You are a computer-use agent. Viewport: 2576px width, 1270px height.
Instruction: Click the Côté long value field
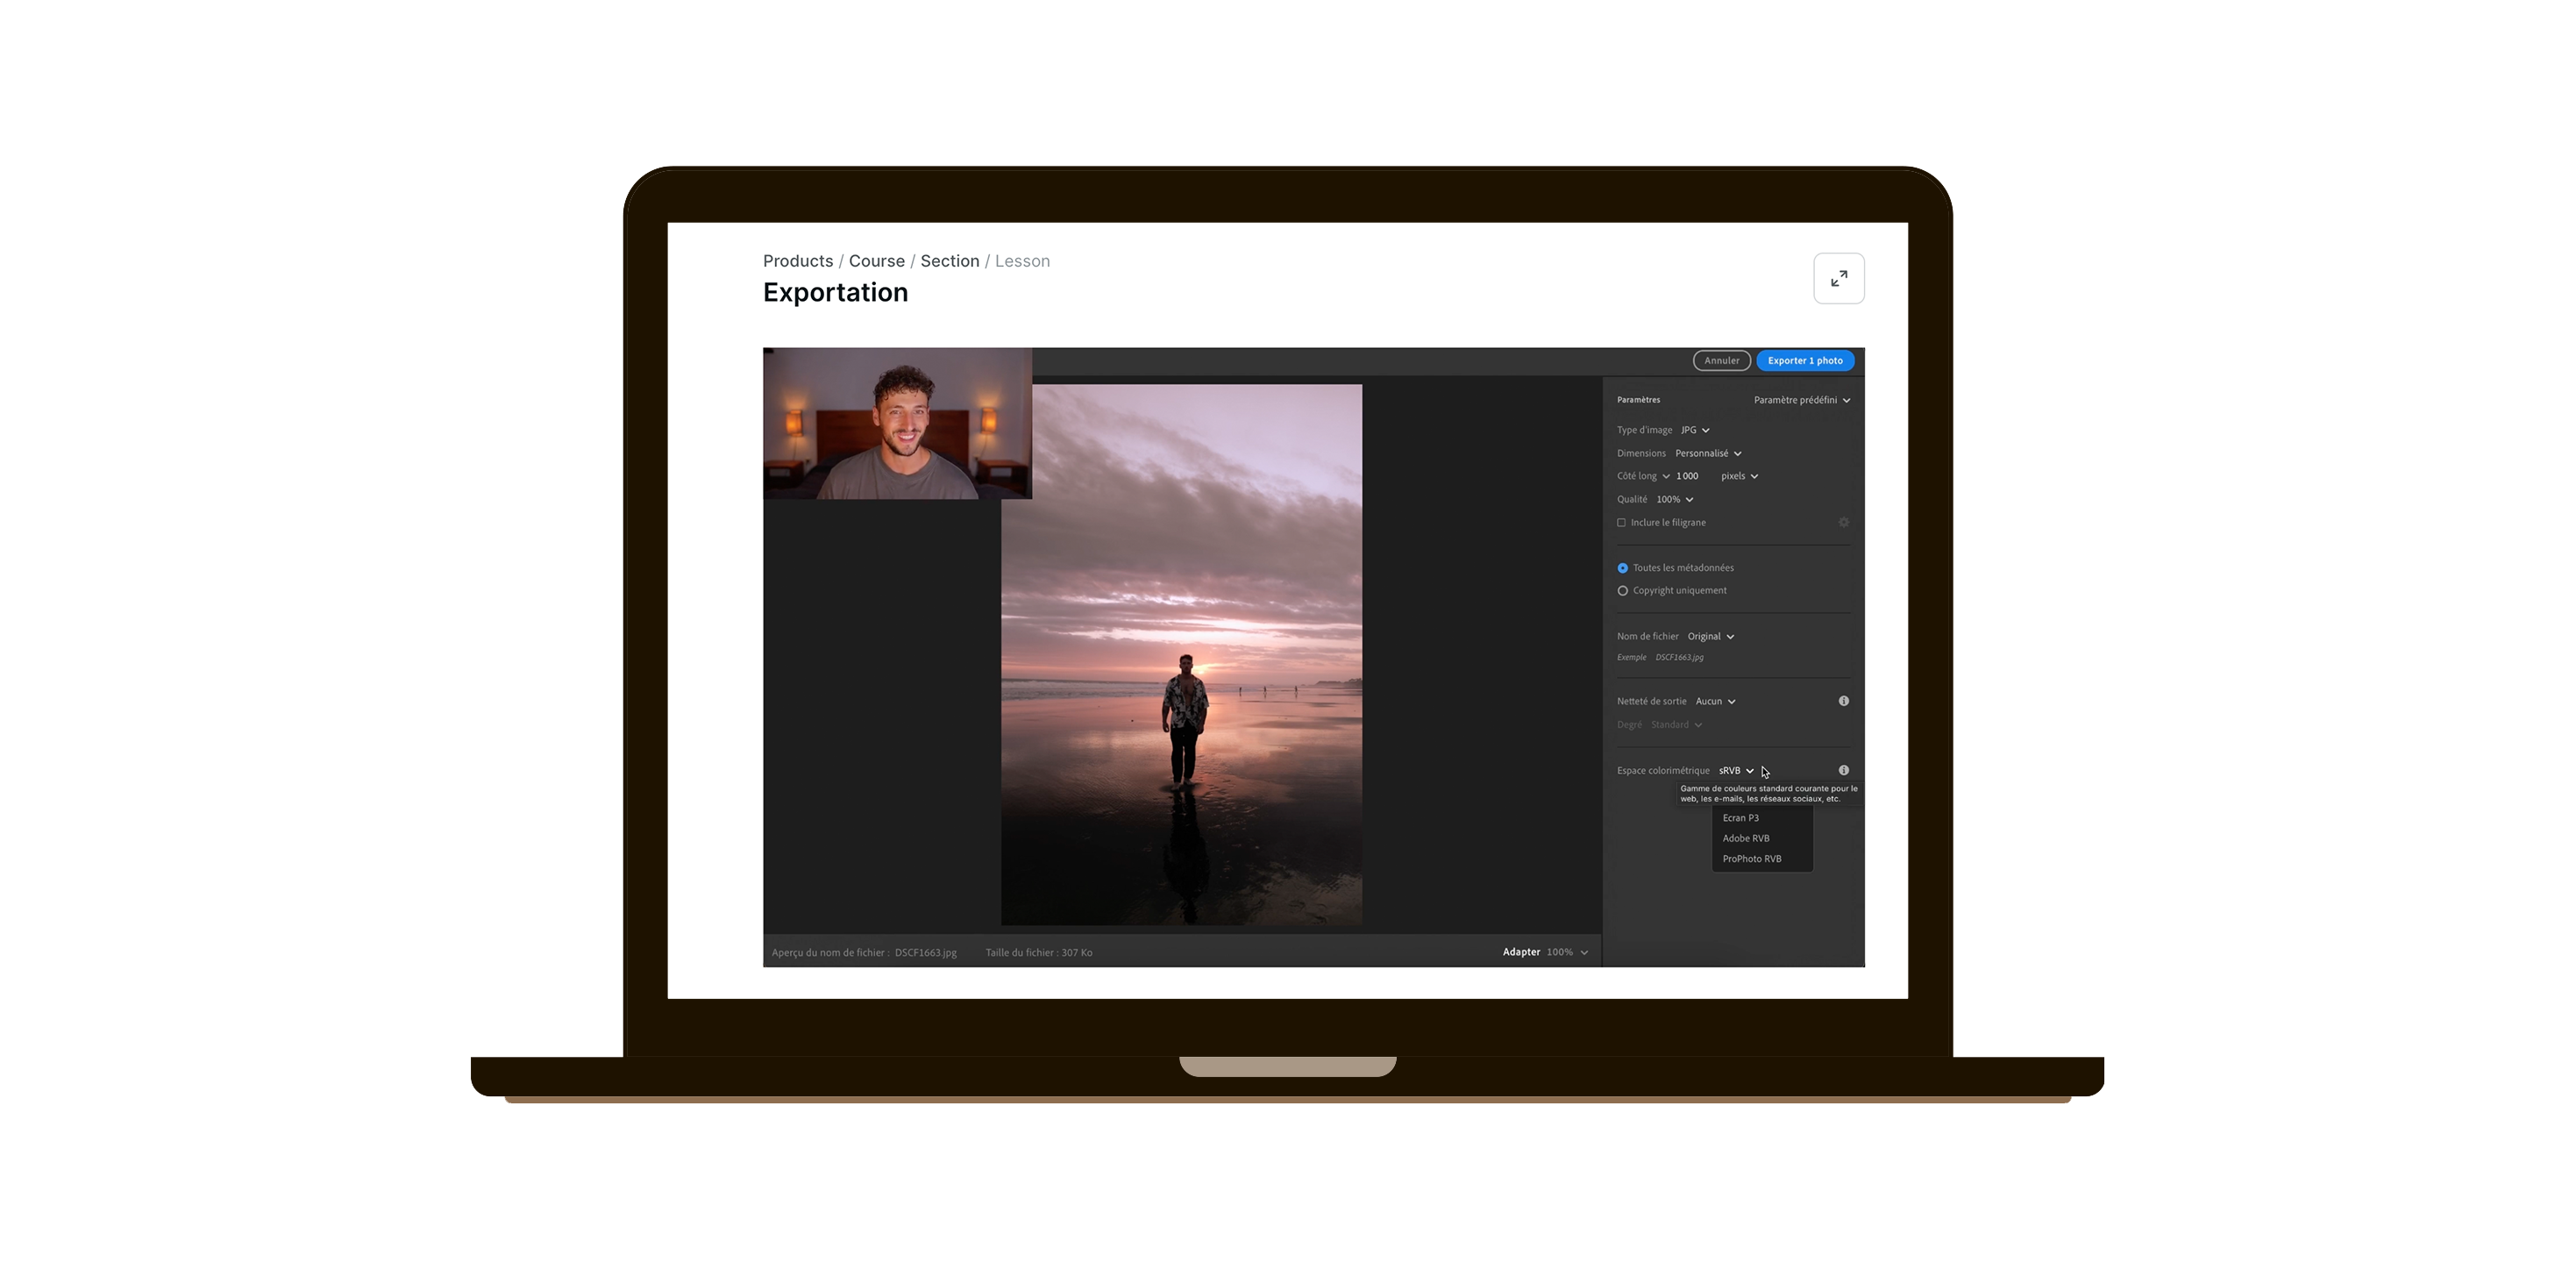pyautogui.click(x=1690, y=476)
